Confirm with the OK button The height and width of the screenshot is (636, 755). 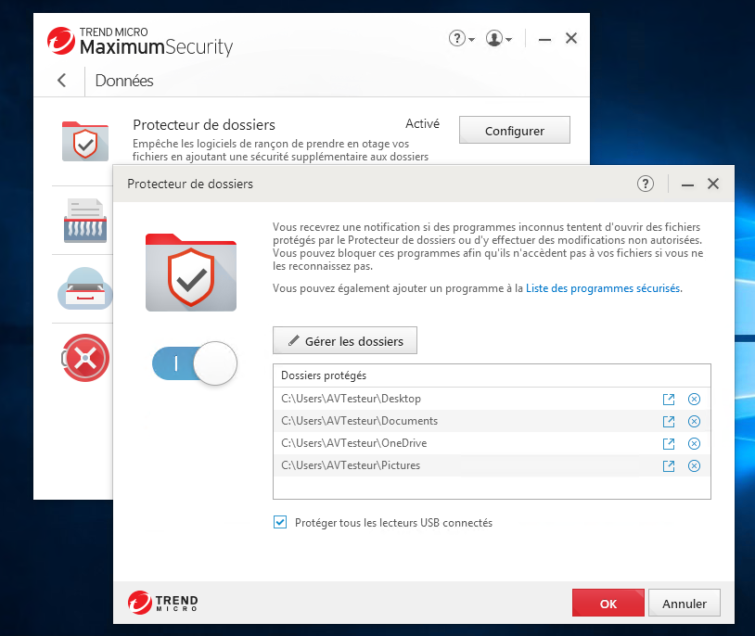[608, 603]
